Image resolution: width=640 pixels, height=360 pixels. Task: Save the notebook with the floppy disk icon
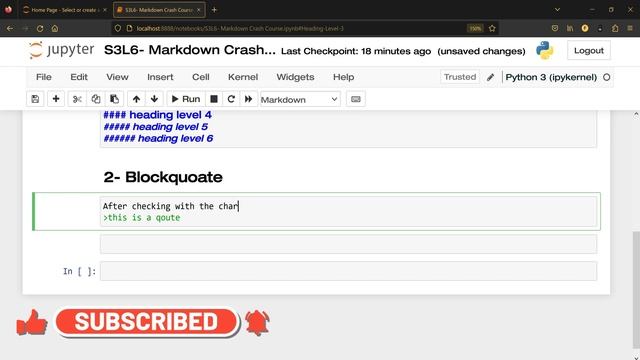[x=35, y=99]
